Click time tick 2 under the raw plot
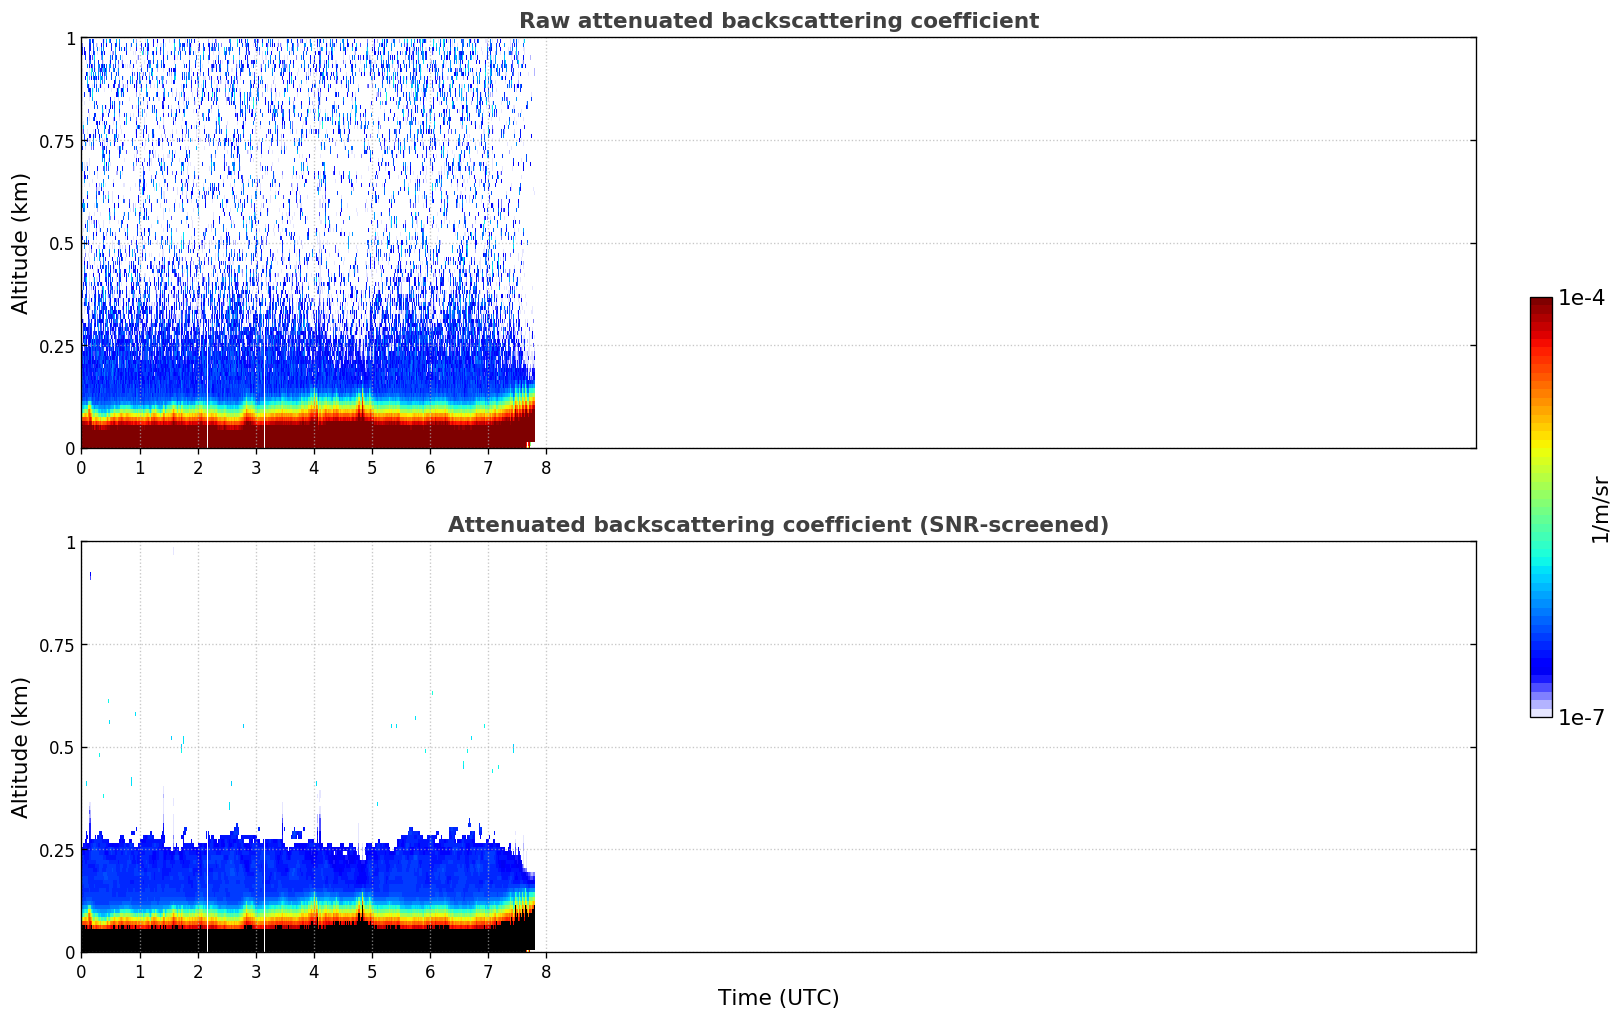Viewport: 1621px width, 1020px height. click(x=198, y=467)
